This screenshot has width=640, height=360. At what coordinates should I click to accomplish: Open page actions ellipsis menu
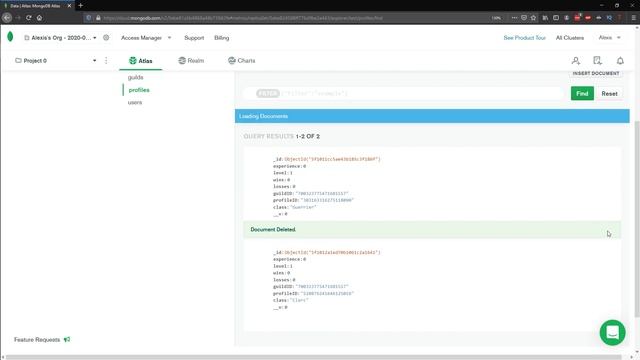[x=514, y=18]
